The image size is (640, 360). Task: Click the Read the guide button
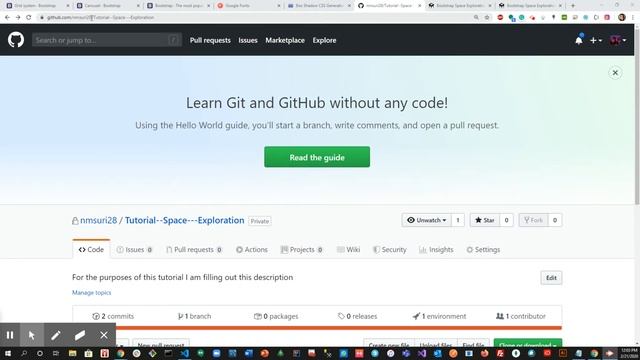click(x=317, y=157)
